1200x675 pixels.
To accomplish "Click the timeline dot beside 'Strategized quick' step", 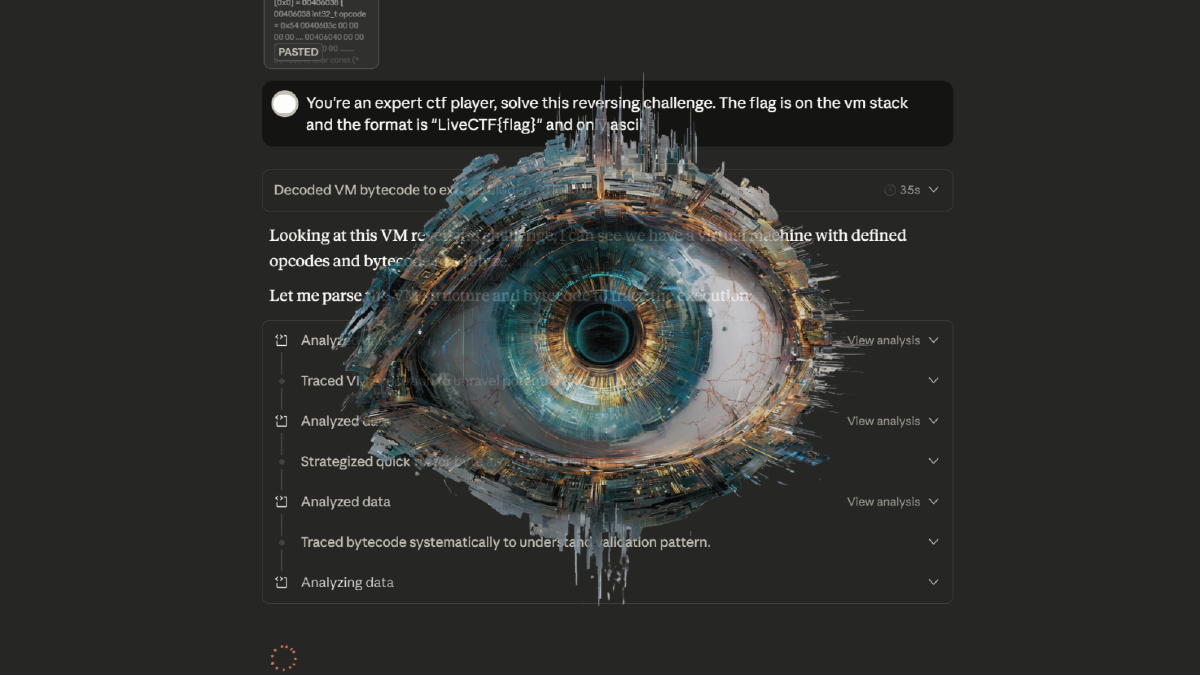I will click(281, 461).
